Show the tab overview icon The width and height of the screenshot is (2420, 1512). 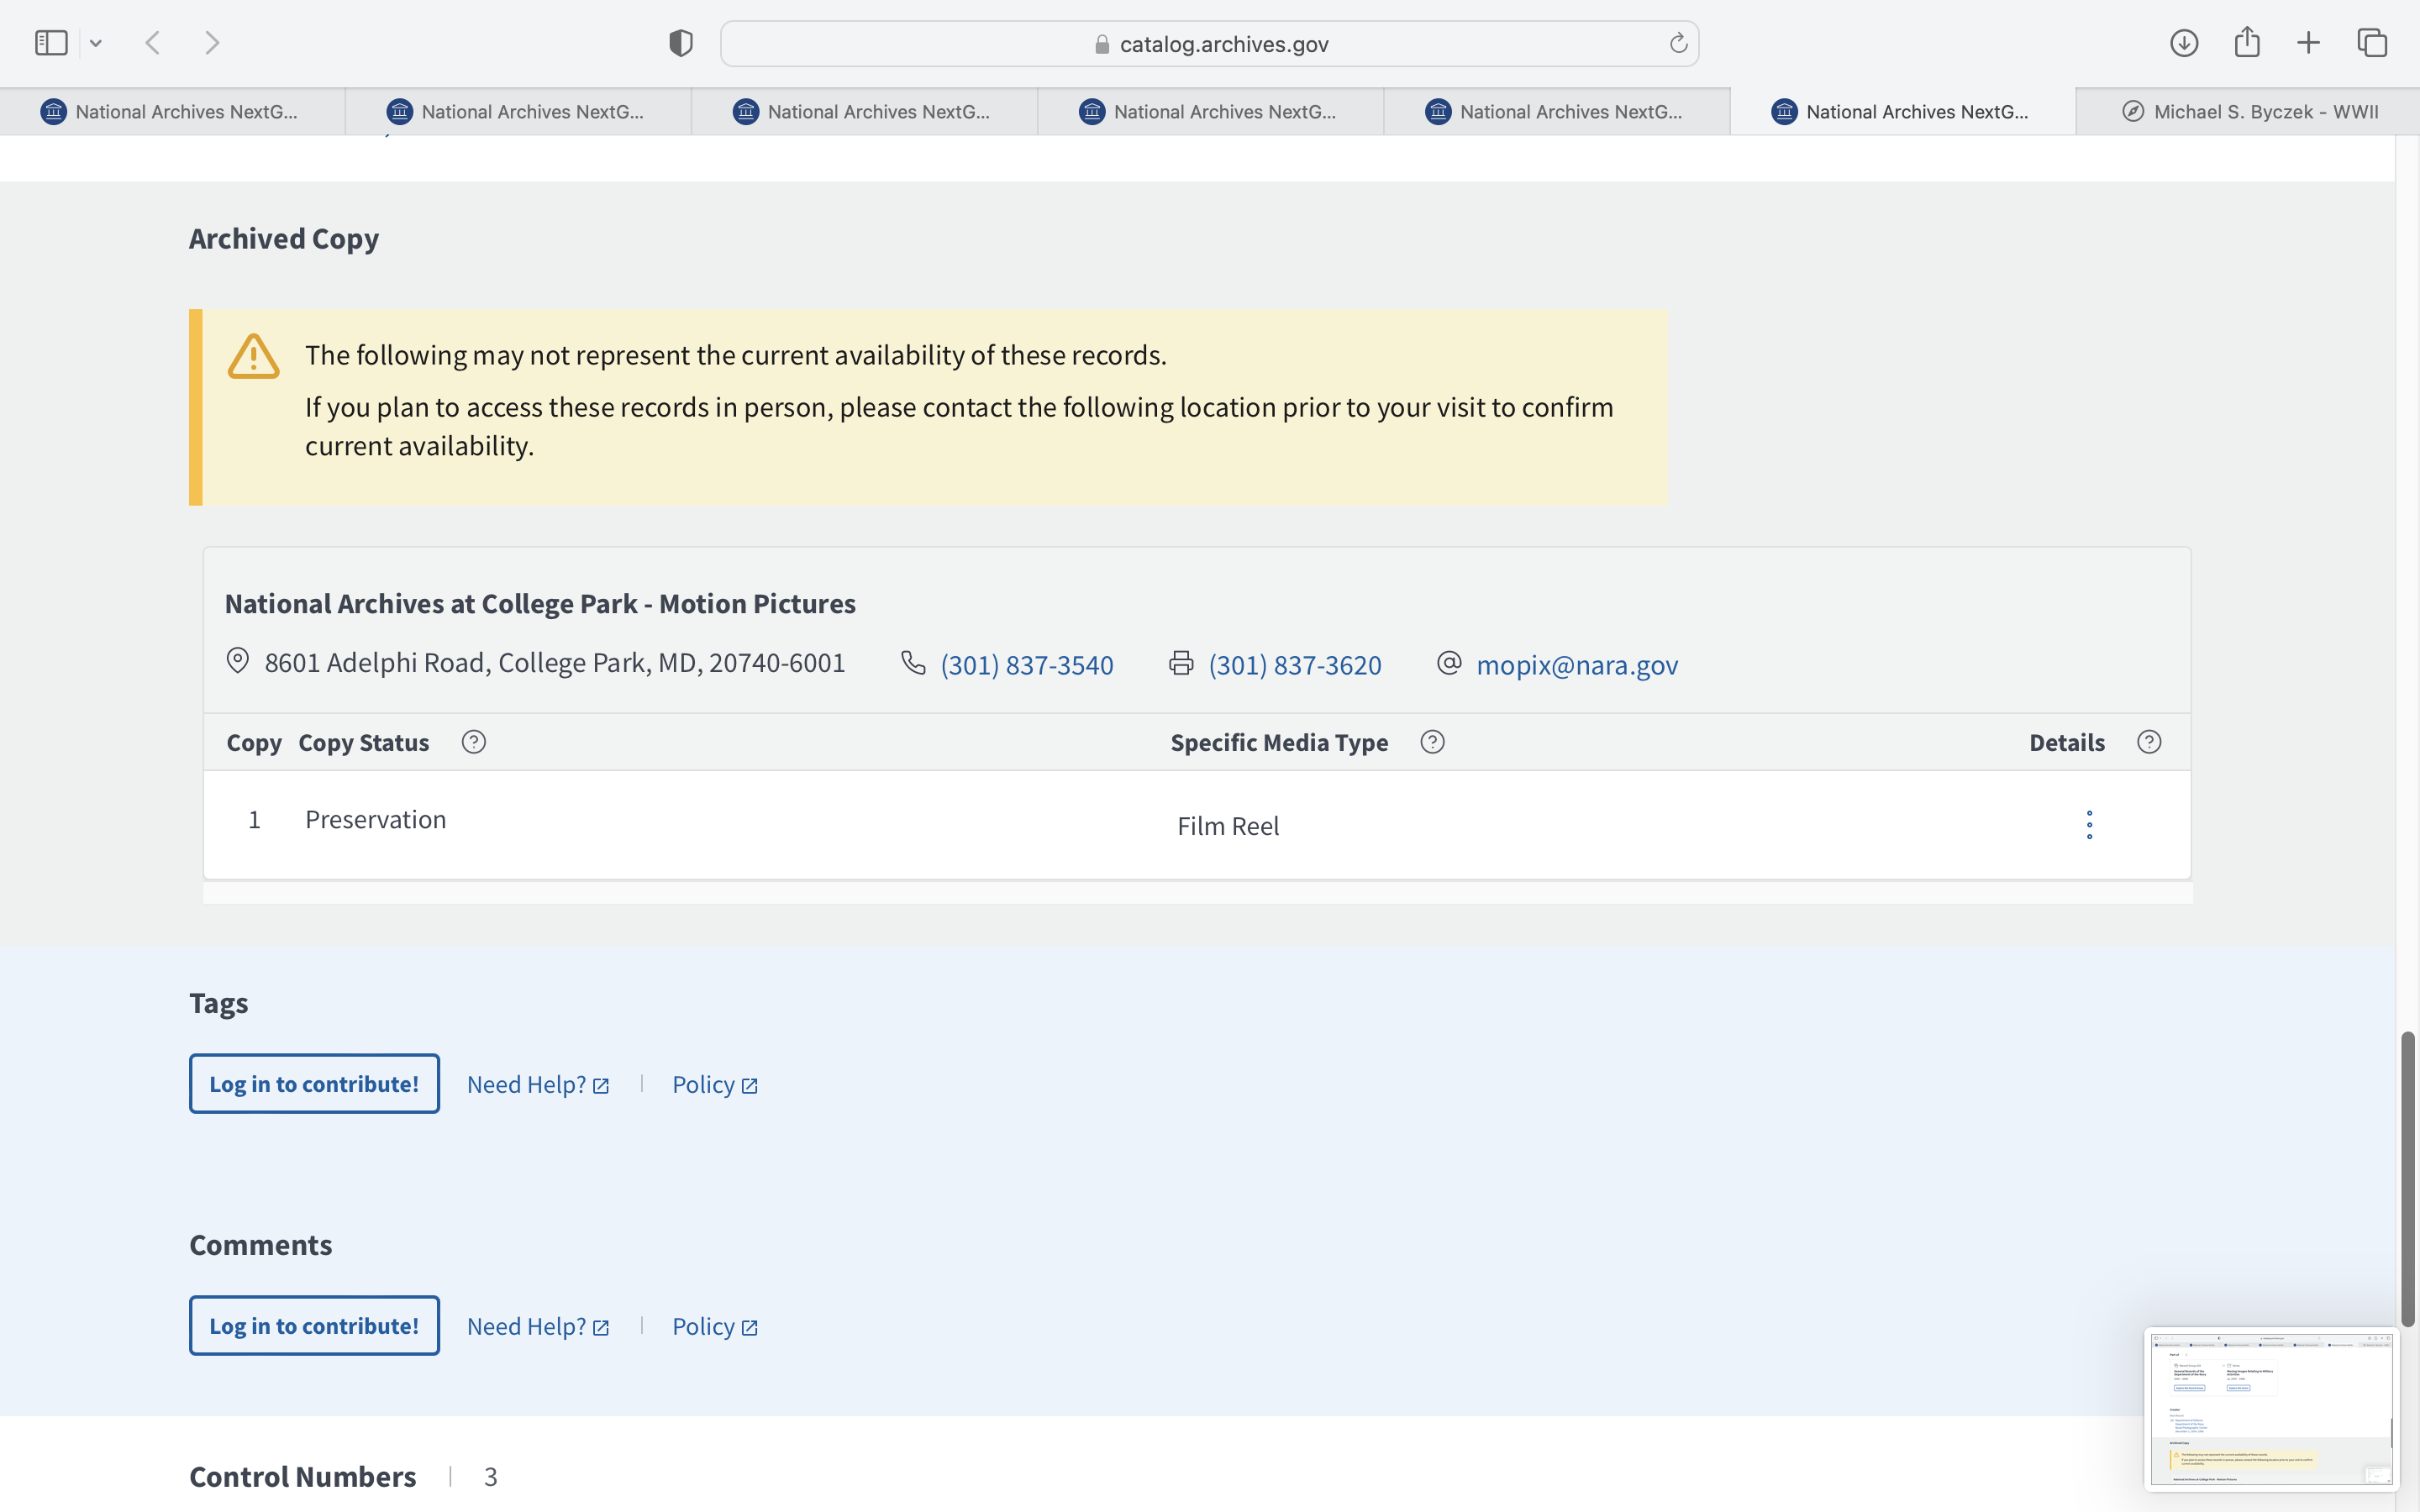(2372, 43)
